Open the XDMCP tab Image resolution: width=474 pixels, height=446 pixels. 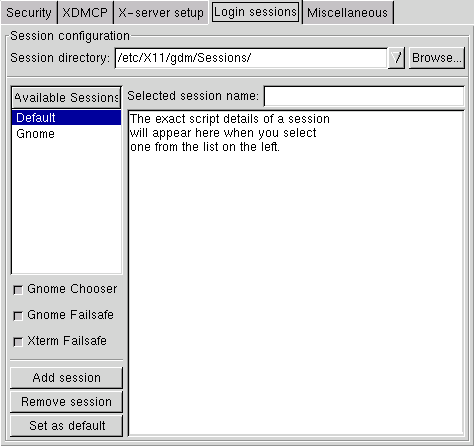point(85,13)
